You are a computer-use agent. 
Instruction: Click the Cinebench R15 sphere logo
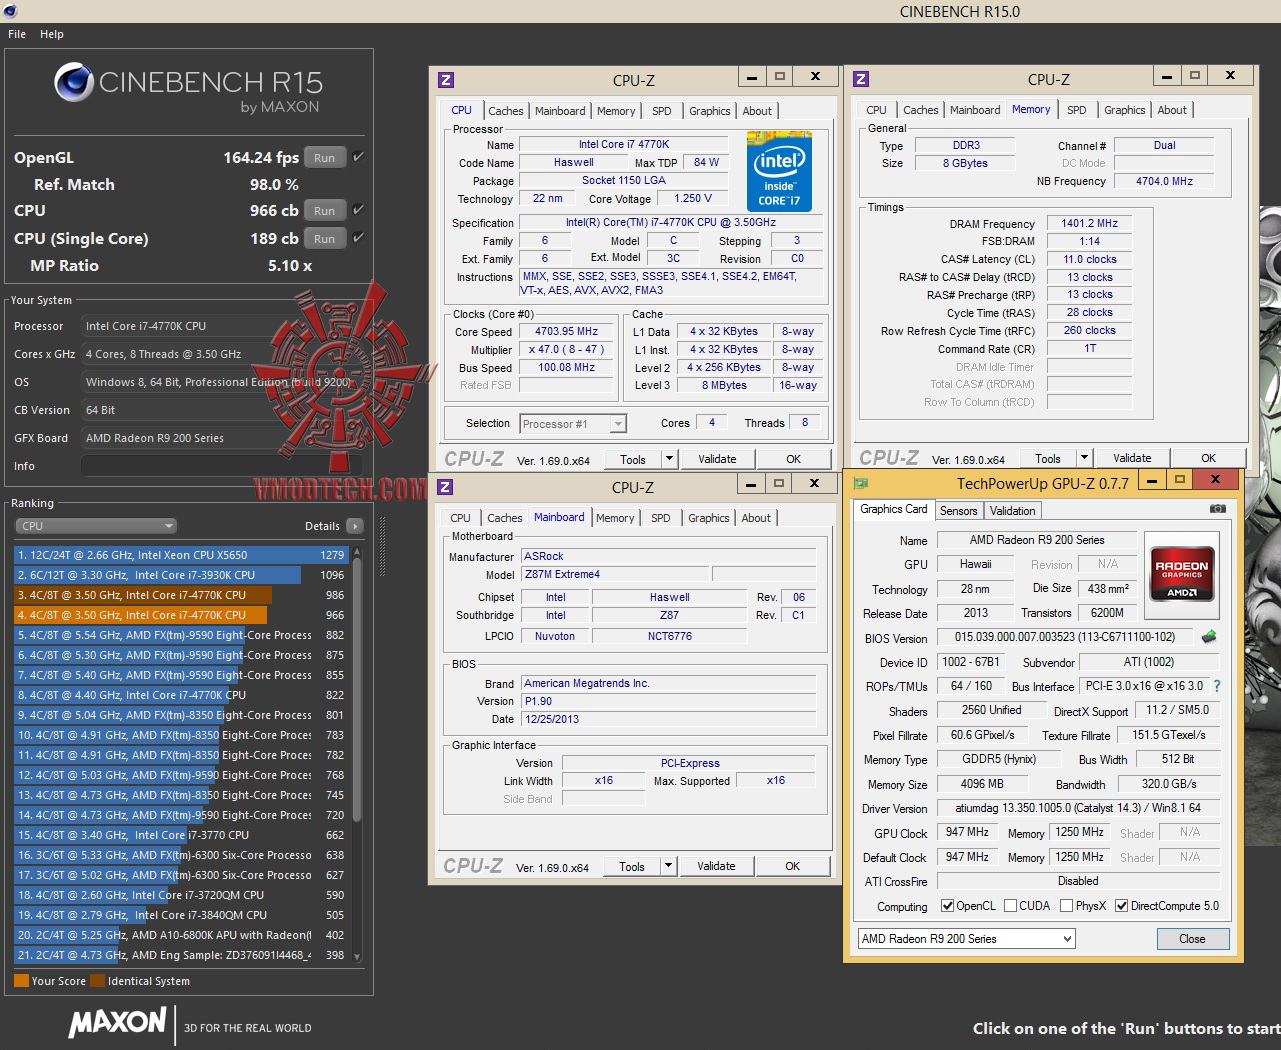(74, 83)
